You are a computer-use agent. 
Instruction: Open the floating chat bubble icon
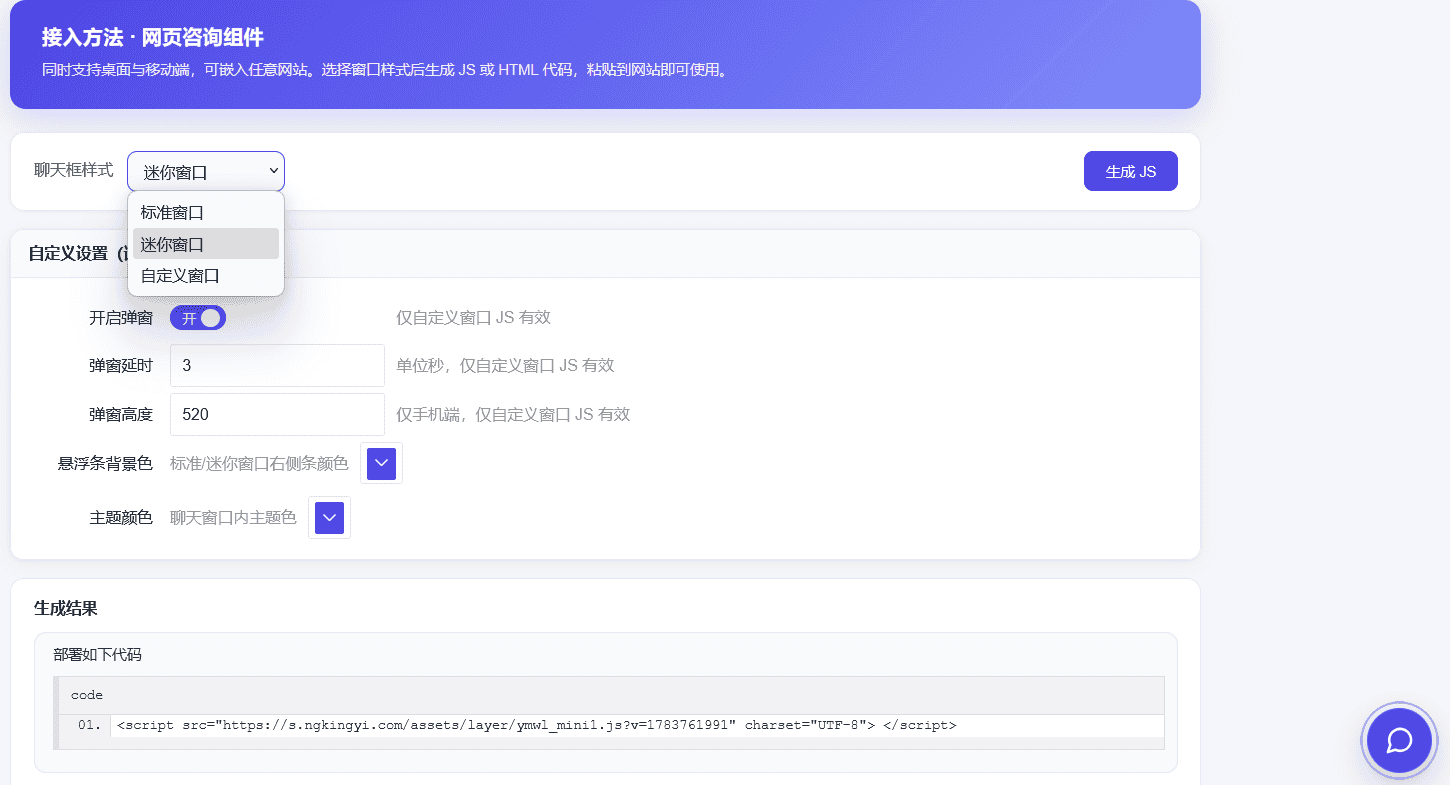tap(1399, 740)
